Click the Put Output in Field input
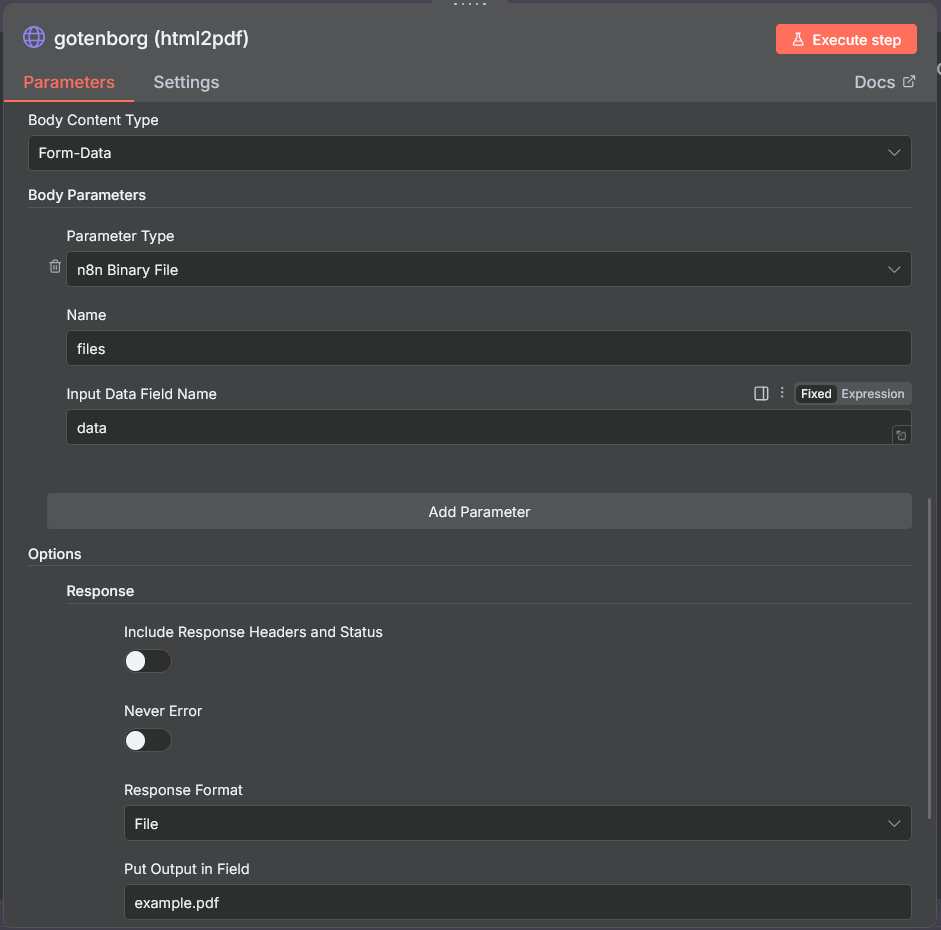The height and width of the screenshot is (930, 941). pos(517,902)
